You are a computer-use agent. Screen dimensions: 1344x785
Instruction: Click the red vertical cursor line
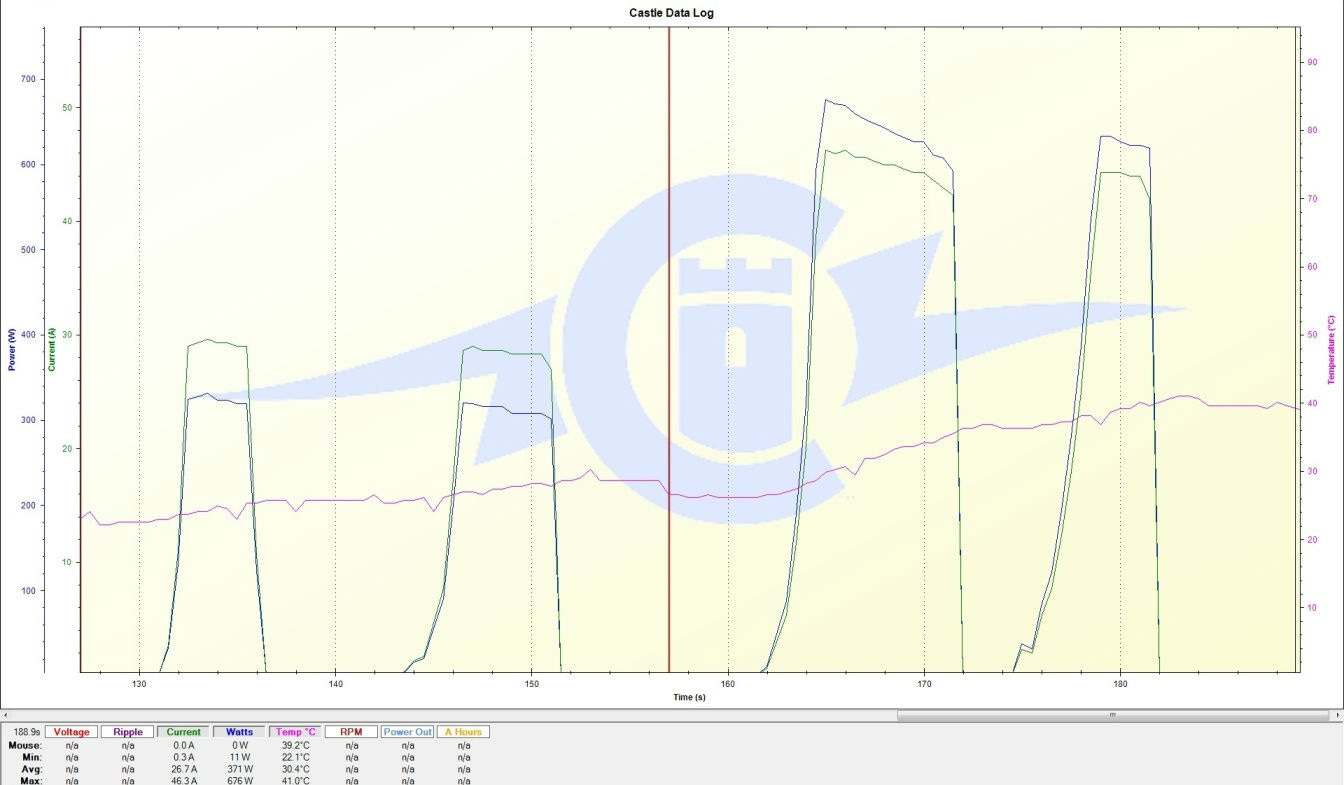669,300
